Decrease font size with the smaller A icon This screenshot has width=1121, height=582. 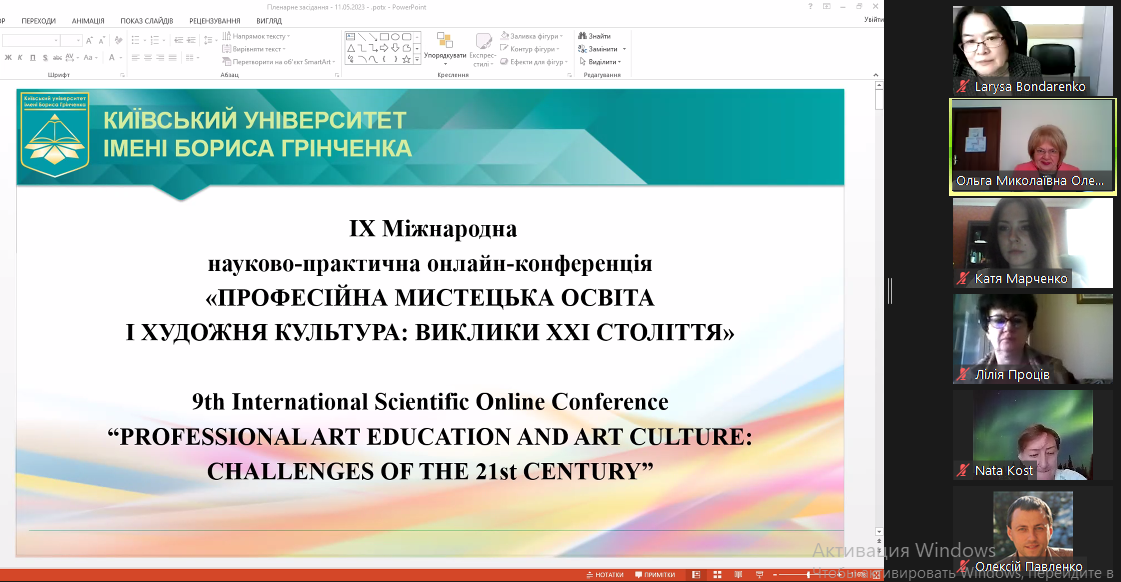point(102,41)
